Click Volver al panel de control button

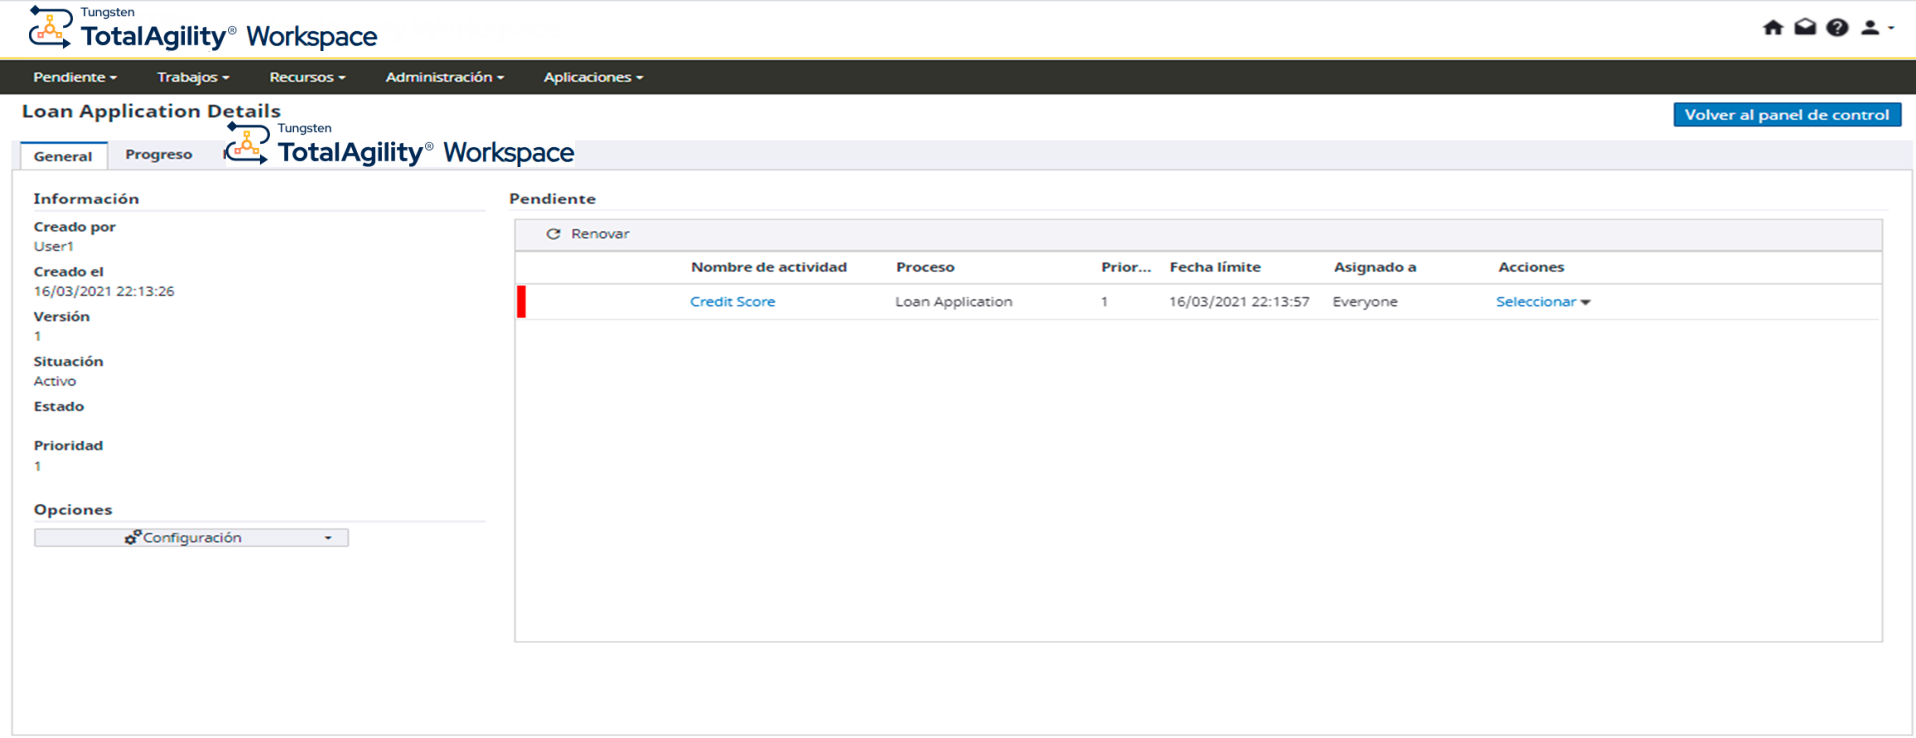(1786, 115)
